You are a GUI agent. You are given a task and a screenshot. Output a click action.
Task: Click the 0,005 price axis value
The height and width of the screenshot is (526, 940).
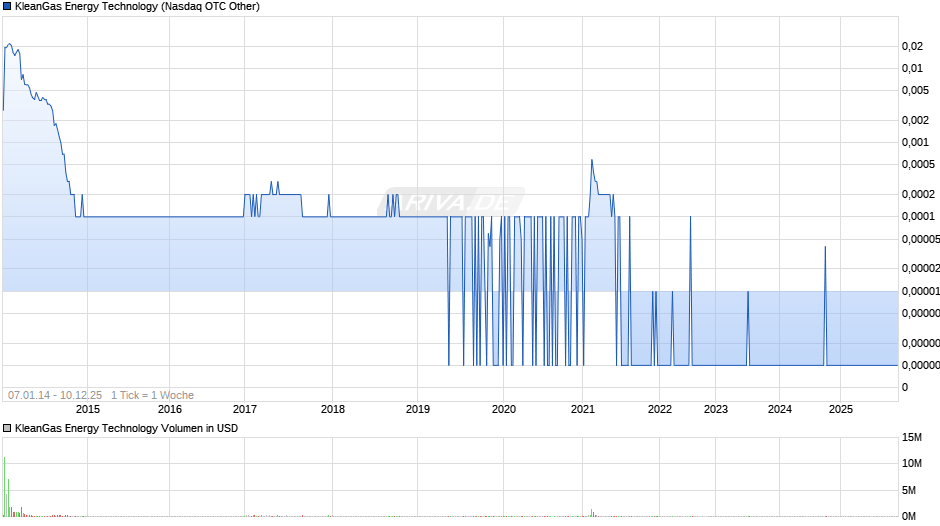point(915,91)
